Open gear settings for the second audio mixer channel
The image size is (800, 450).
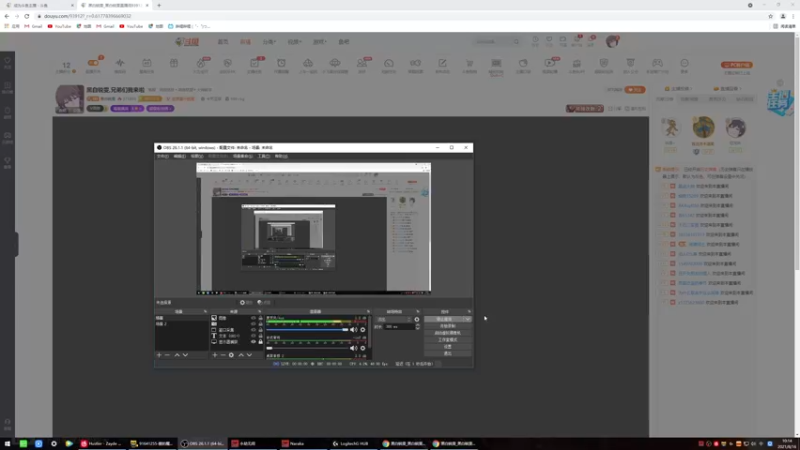363,348
